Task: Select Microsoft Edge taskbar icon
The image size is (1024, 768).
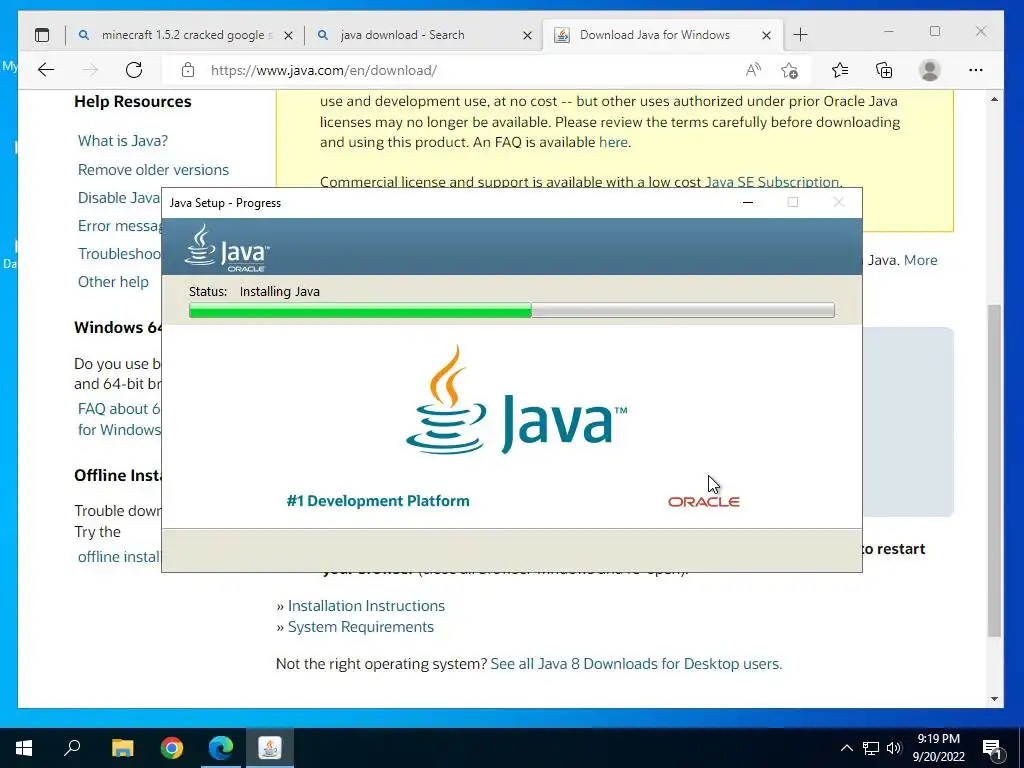Action: tap(221, 748)
